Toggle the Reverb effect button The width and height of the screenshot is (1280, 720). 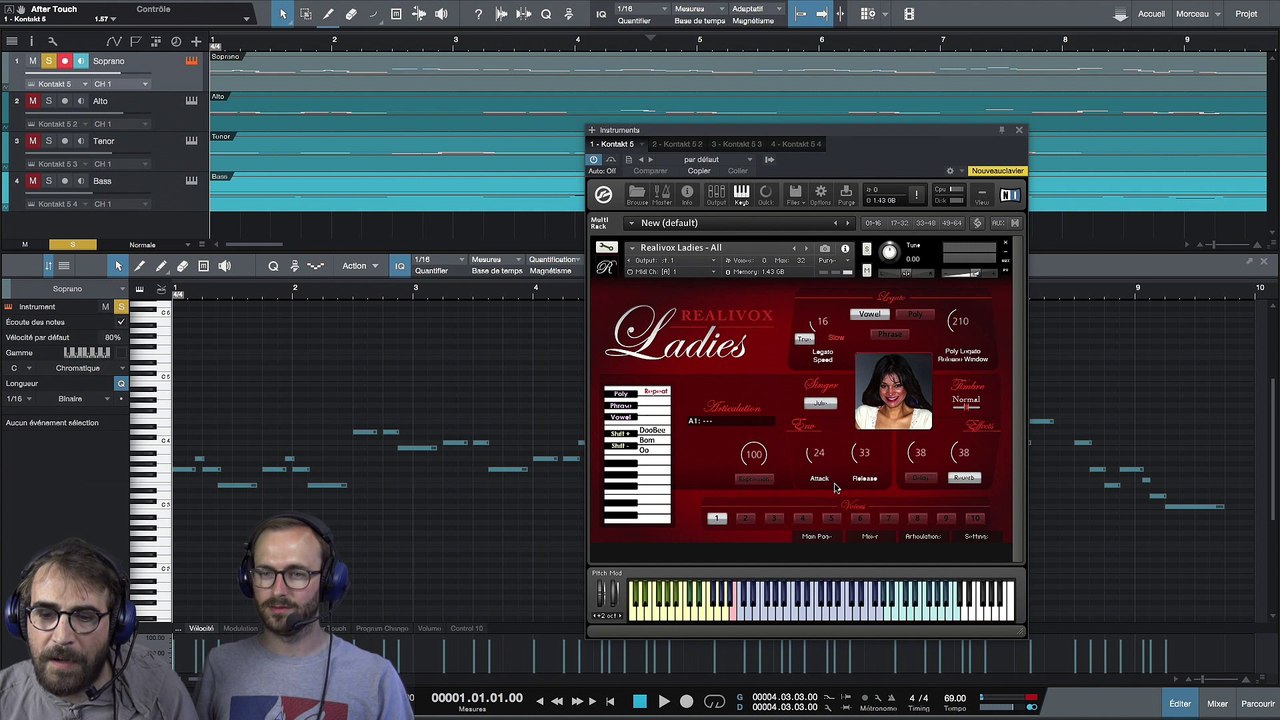964,478
